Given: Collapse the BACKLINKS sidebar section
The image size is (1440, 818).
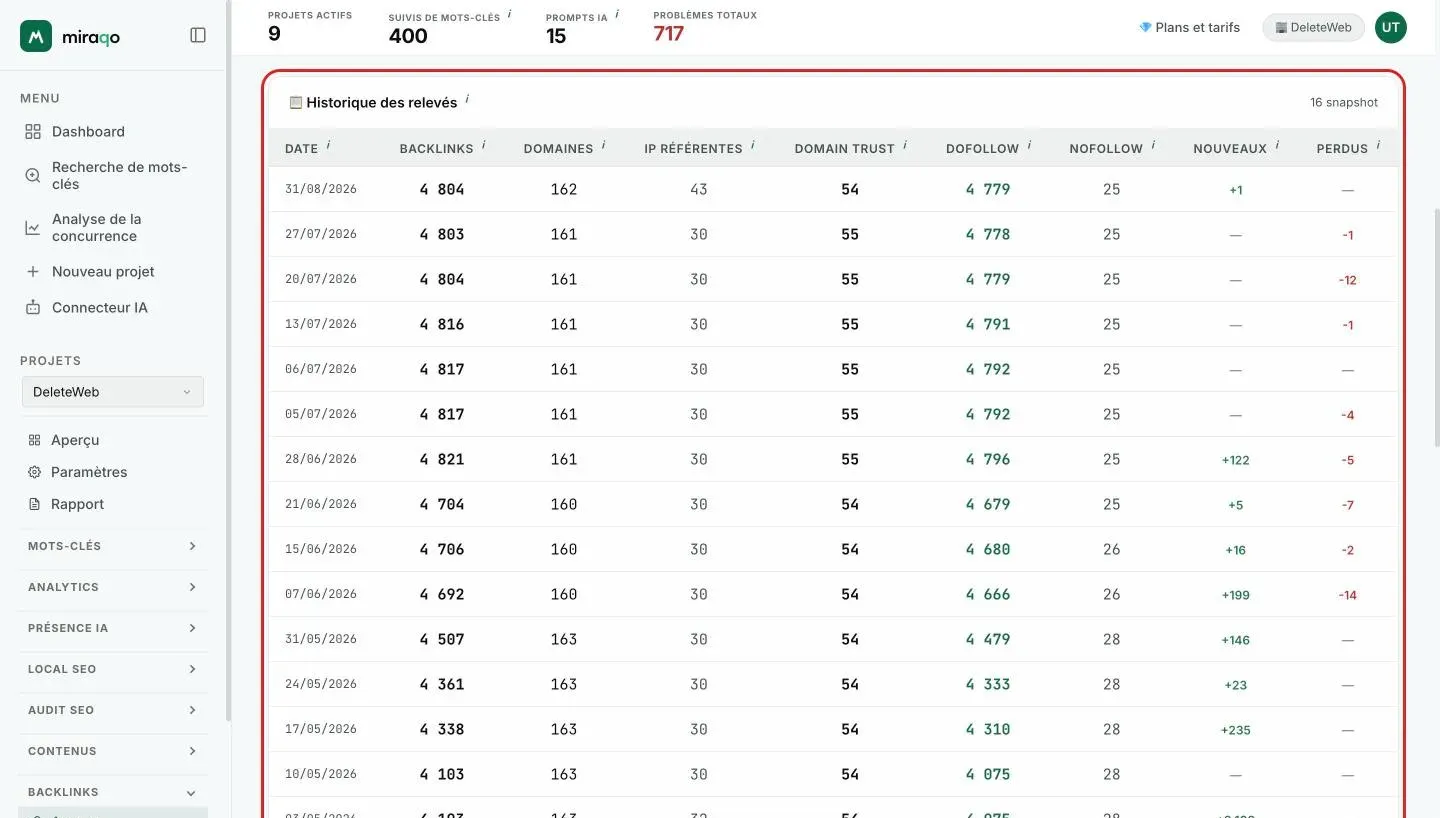Looking at the screenshot, I should click(x=113, y=792).
